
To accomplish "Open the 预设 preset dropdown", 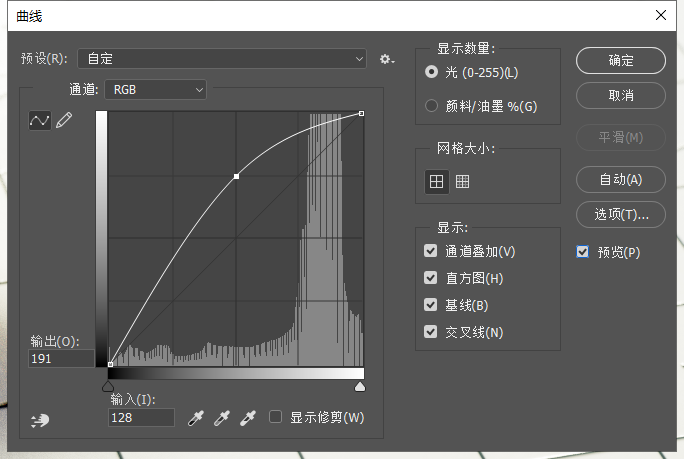I will [x=222, y=58].
